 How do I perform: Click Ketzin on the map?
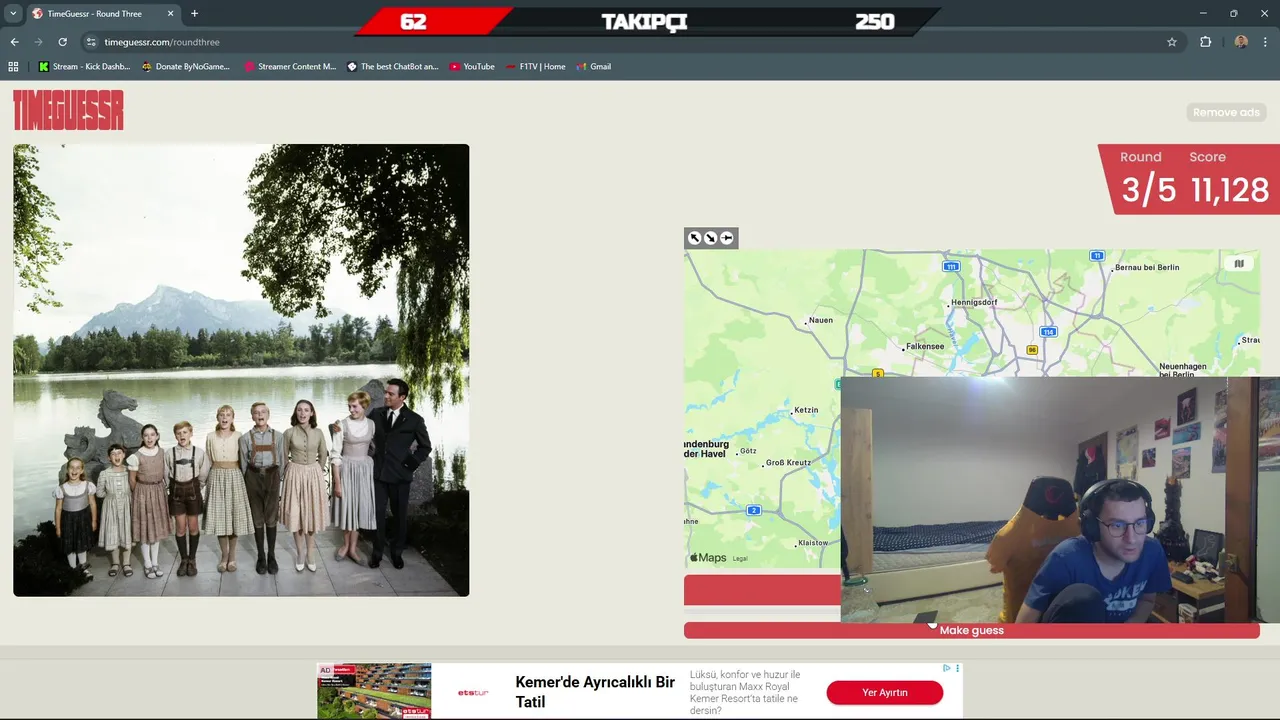pyautogui.click(x=806, y=410)
